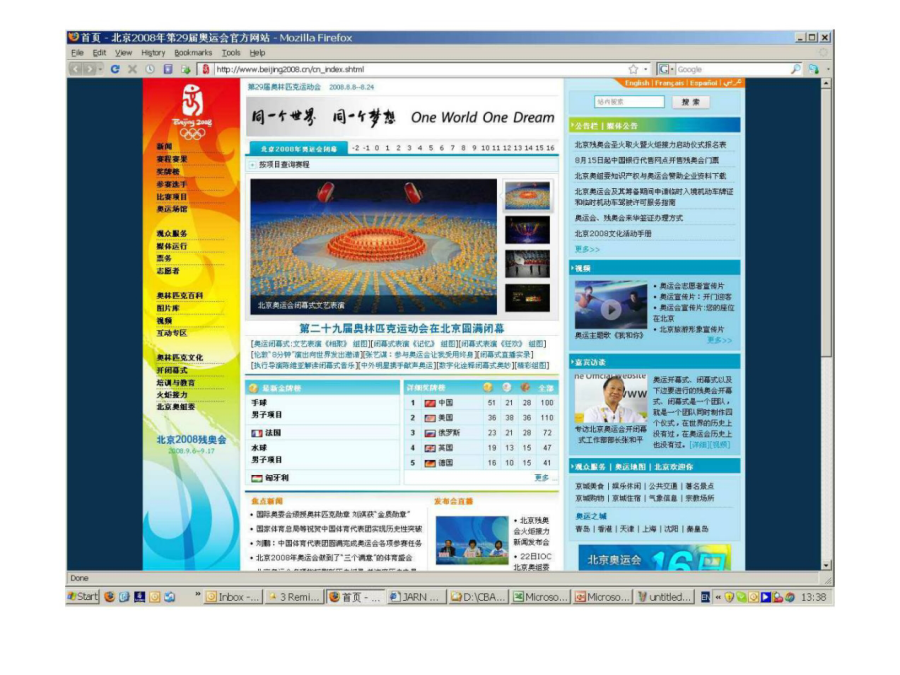Click the site identity icon in address bar
This screenshot has height=675, width=900.
pyautogui.click(x=206, y=69)
